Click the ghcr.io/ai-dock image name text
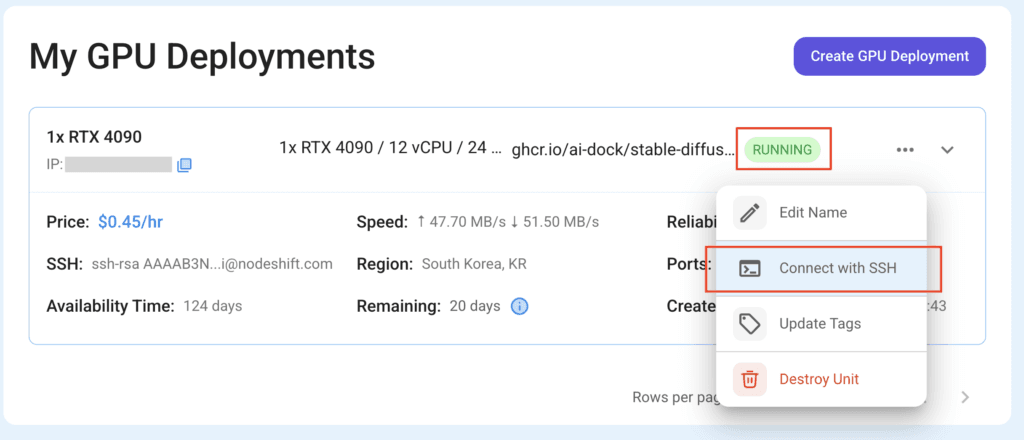The image size is (1024, 440). (x=623, y=149)
